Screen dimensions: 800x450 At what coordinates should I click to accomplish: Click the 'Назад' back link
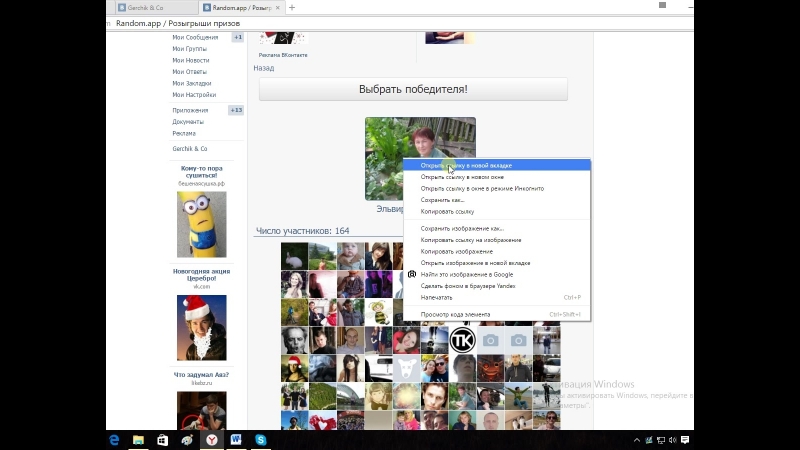tap(263, 68)
